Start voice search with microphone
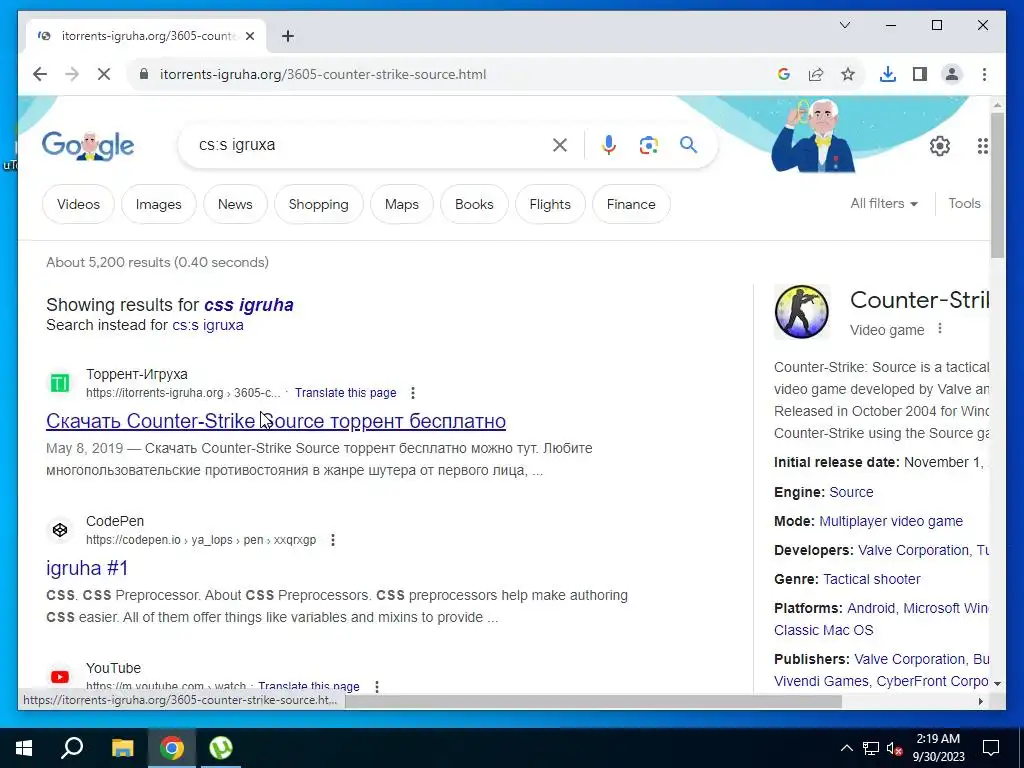This screenshot has width=1024, height=768. (609, 145)
